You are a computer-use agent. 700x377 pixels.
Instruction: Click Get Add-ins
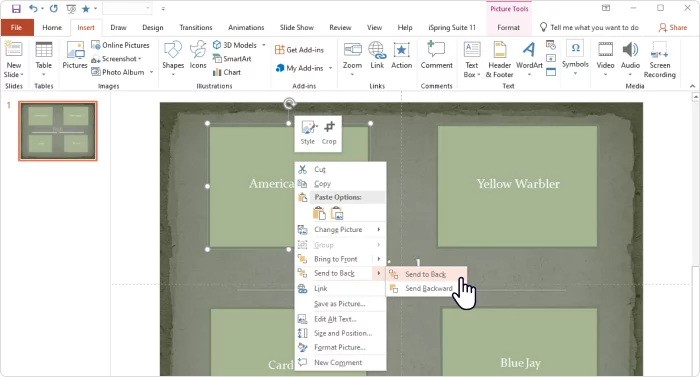(x=299, y=50)
